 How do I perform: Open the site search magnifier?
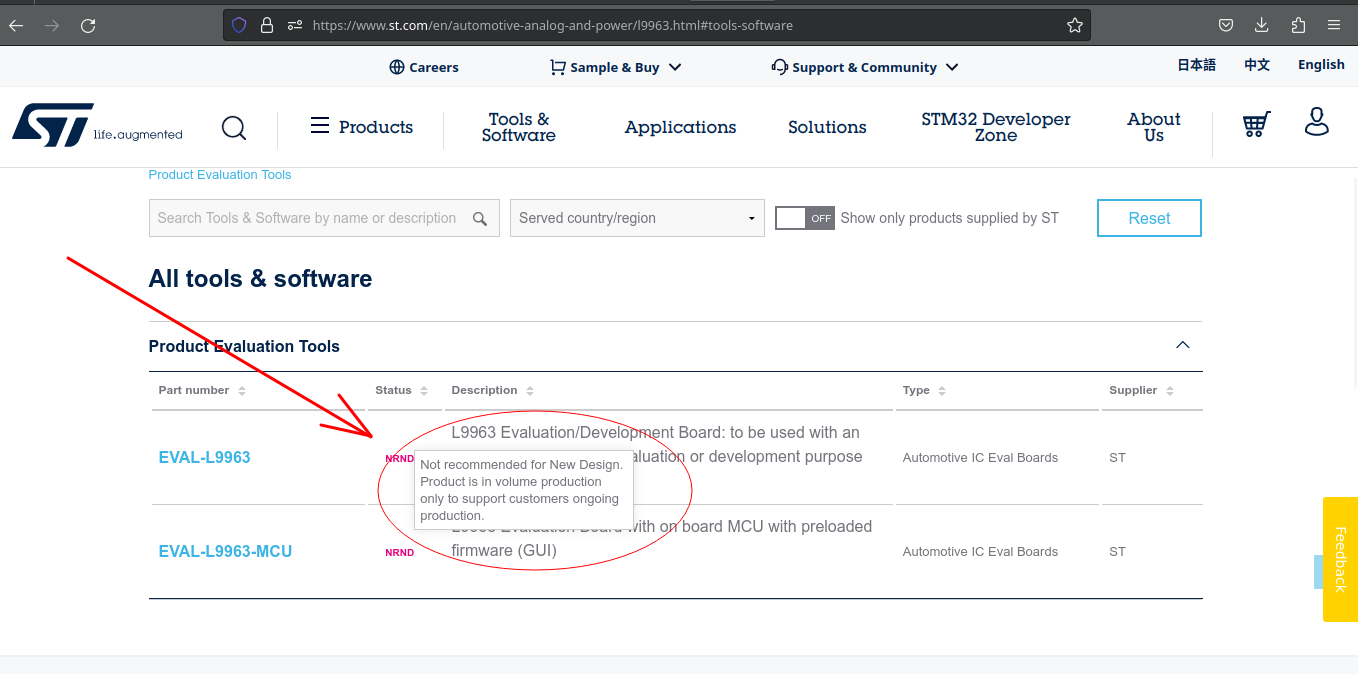(233, 127)
